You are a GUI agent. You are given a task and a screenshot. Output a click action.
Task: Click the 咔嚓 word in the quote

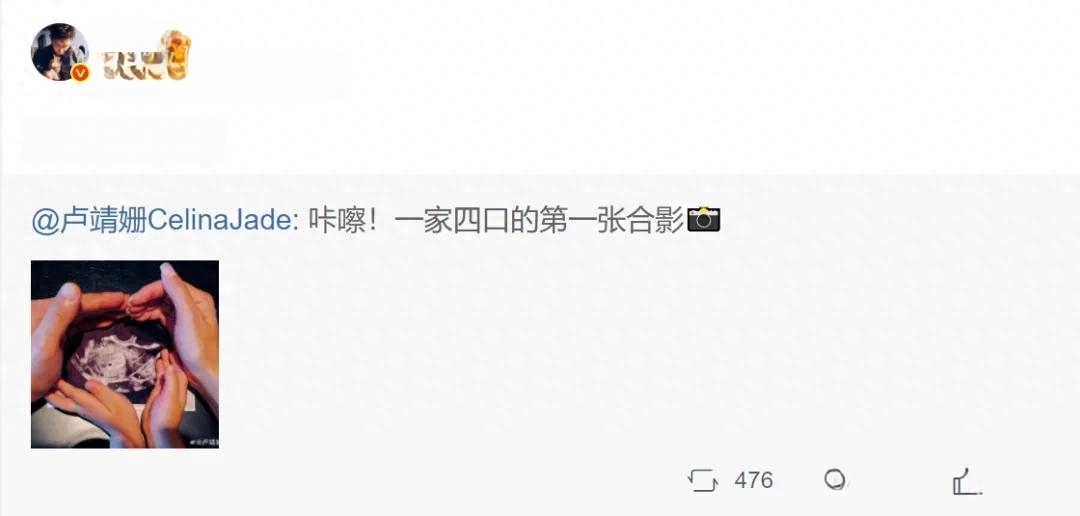pos(336,221)
